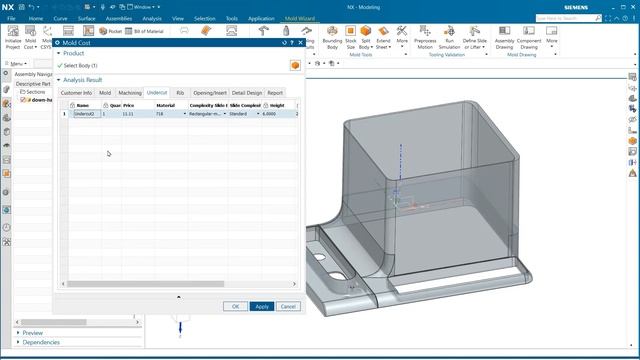Collapse the Analysis Result section
The image size is (640, 360).
click(59, 80)
